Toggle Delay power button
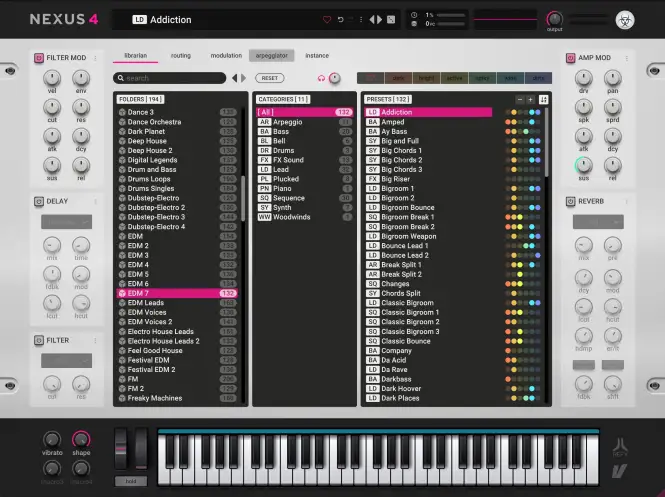This screenshot has width=665, height=497. (x=39, y=201)
